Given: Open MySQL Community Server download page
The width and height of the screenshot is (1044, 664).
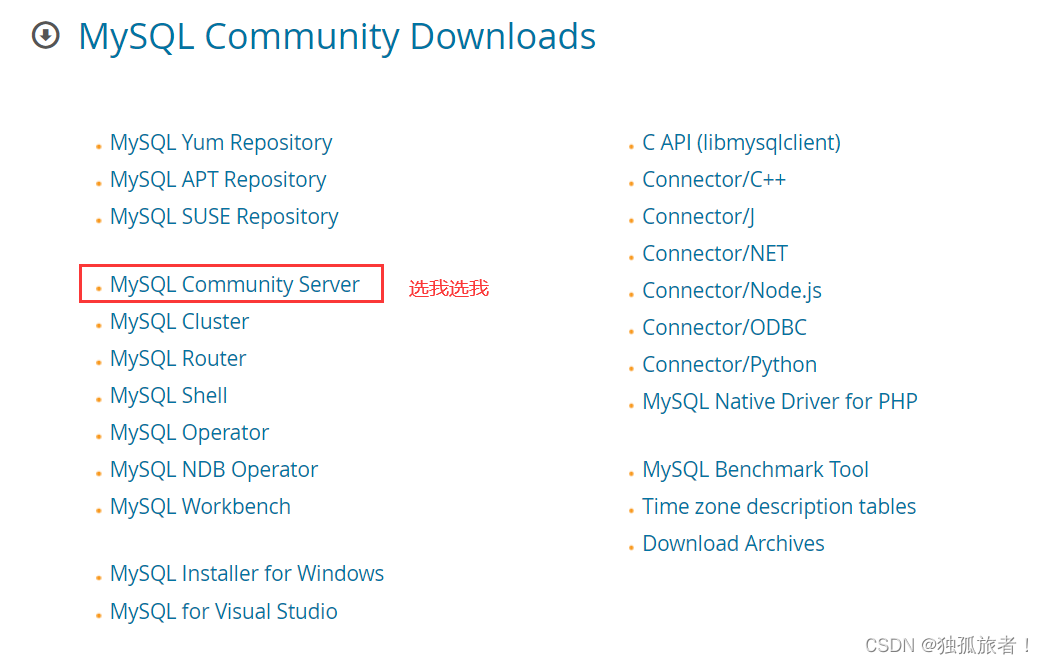Looking at the screenshot, I should pyautogui.click(x=235, y=285).
